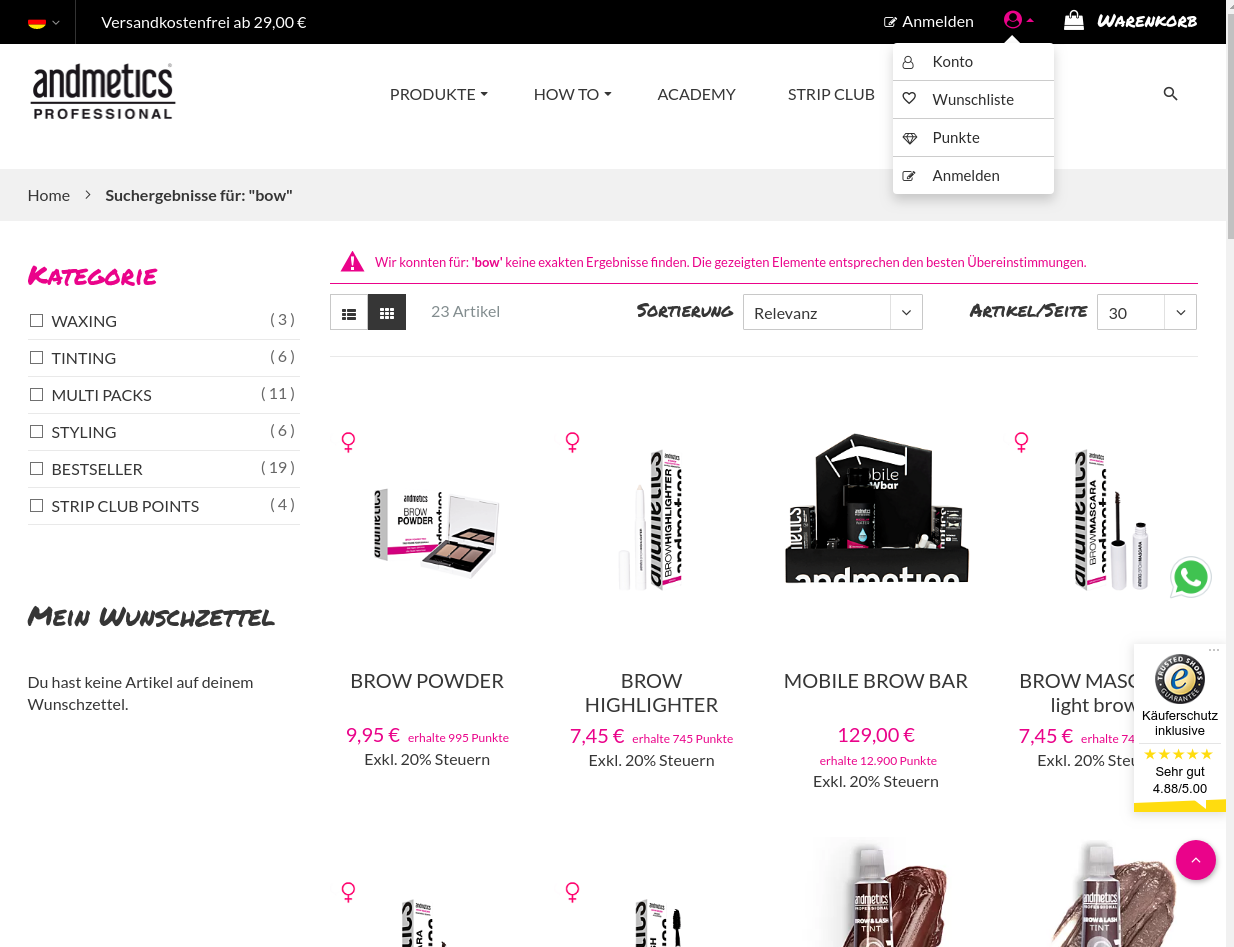The width and height of the screenshot is (1234, 947).
Task: Expand the PRODUKTE navigation menu
Action: [x=439, y=94]
